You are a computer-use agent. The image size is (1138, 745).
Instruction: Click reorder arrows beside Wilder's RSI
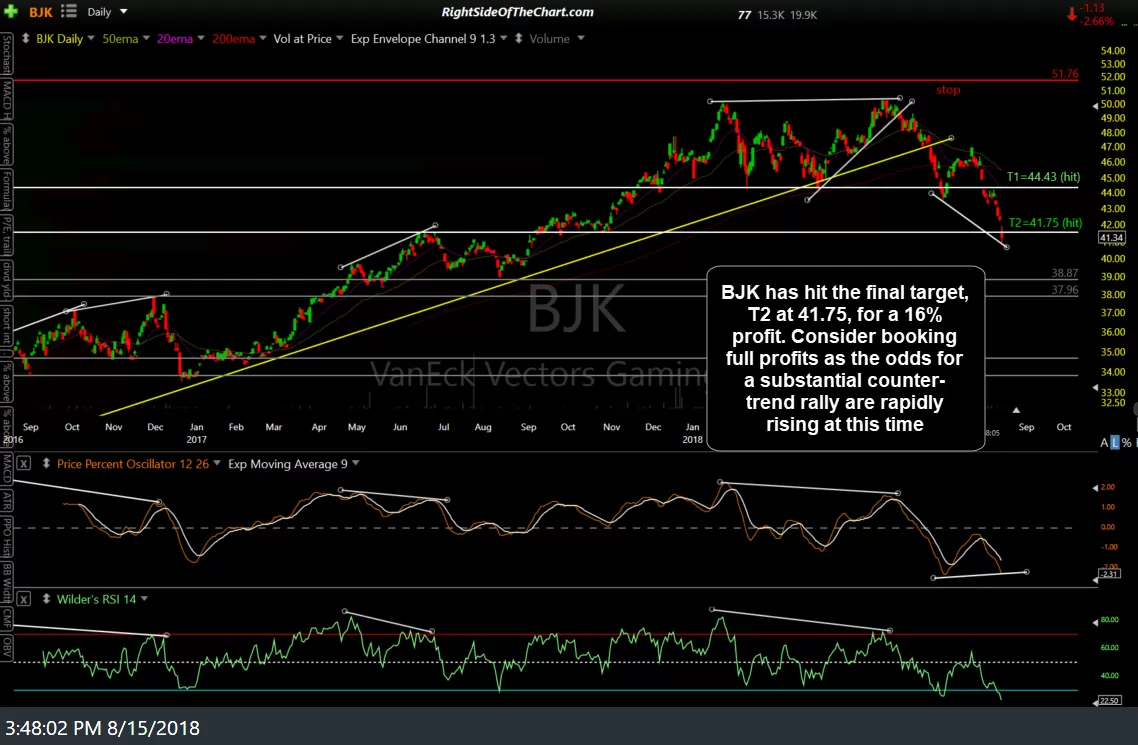[x=46, y=599]
